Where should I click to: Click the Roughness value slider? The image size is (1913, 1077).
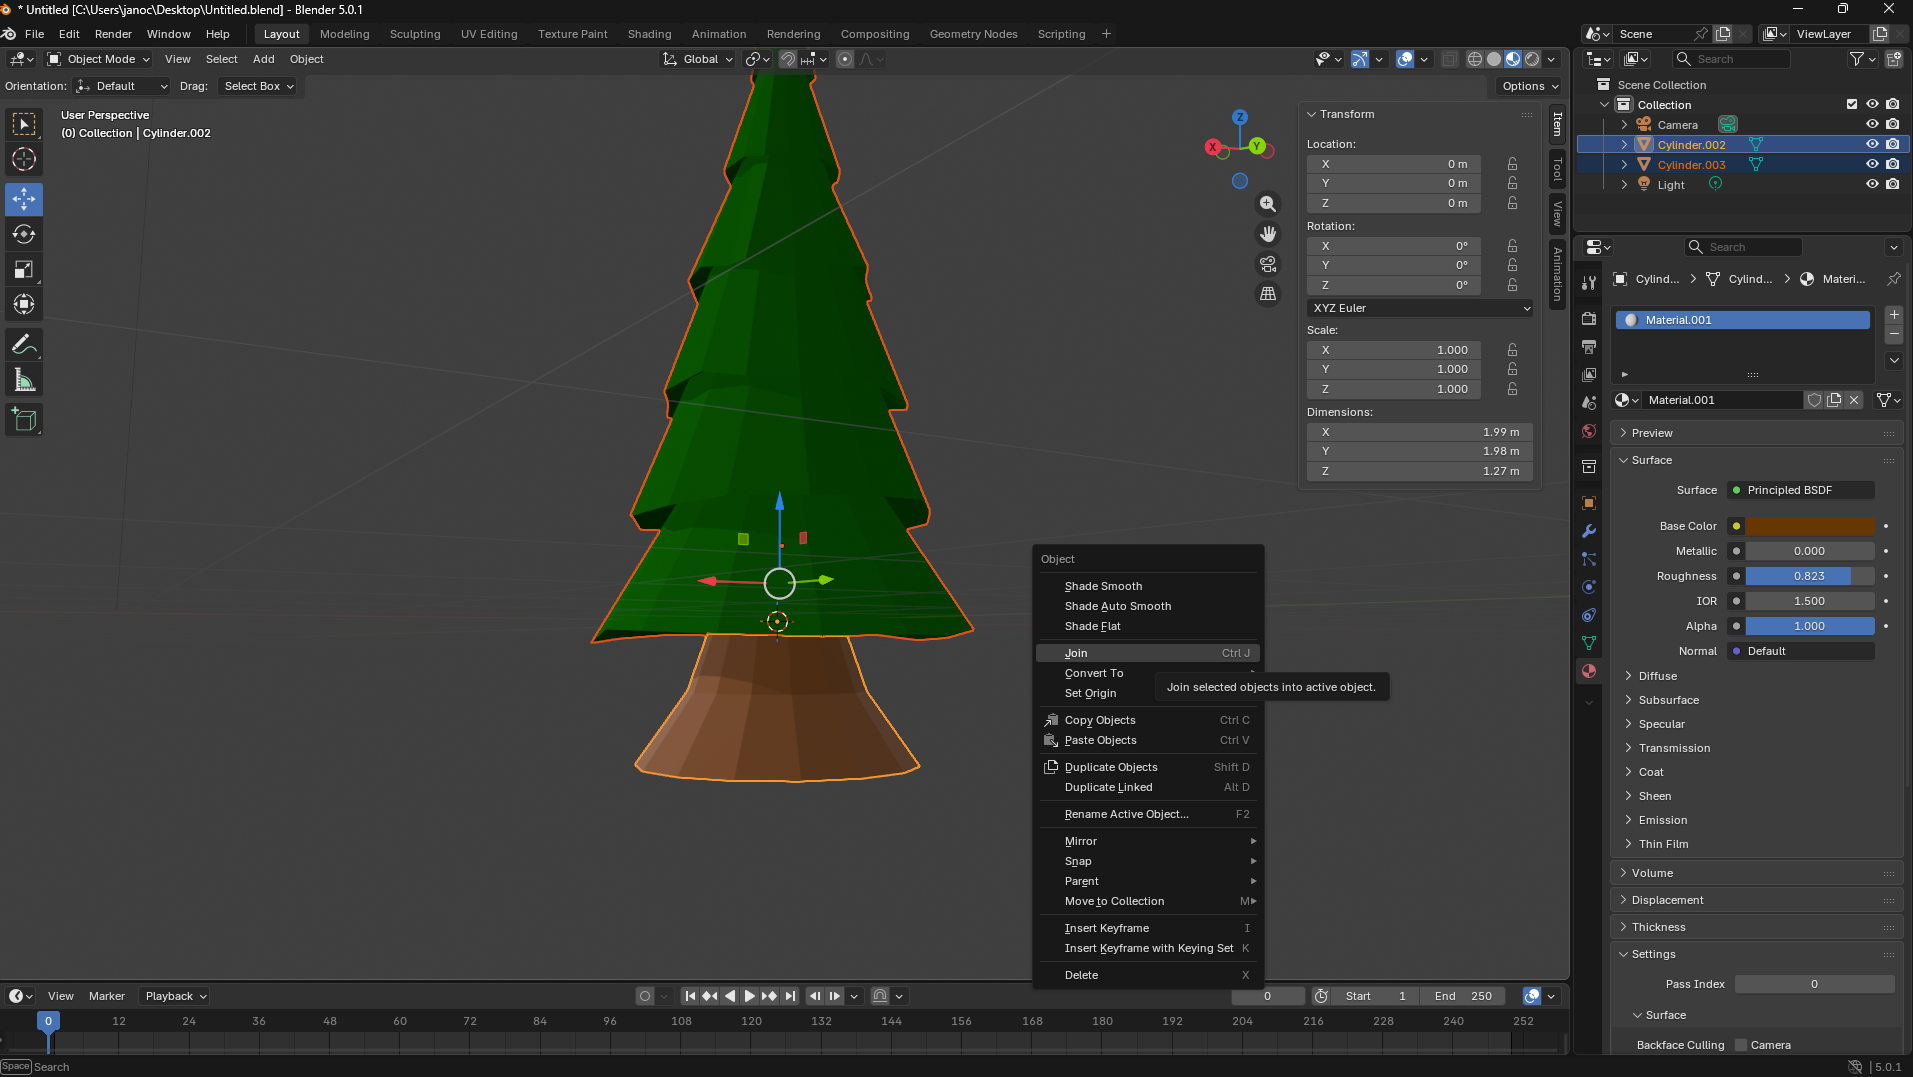[1809, 576]
